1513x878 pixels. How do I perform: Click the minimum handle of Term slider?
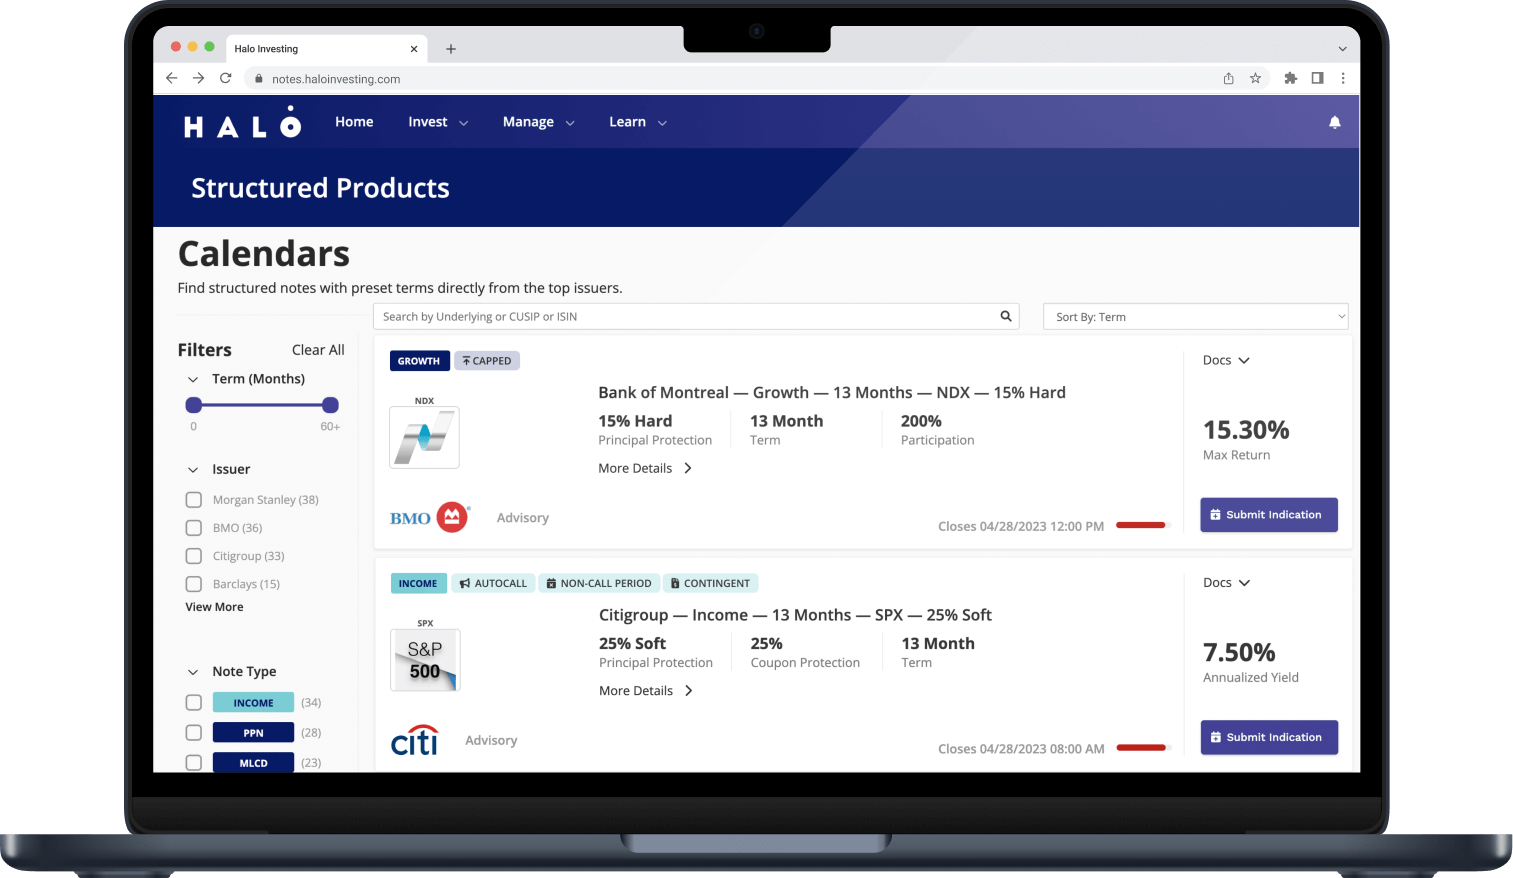194,405
